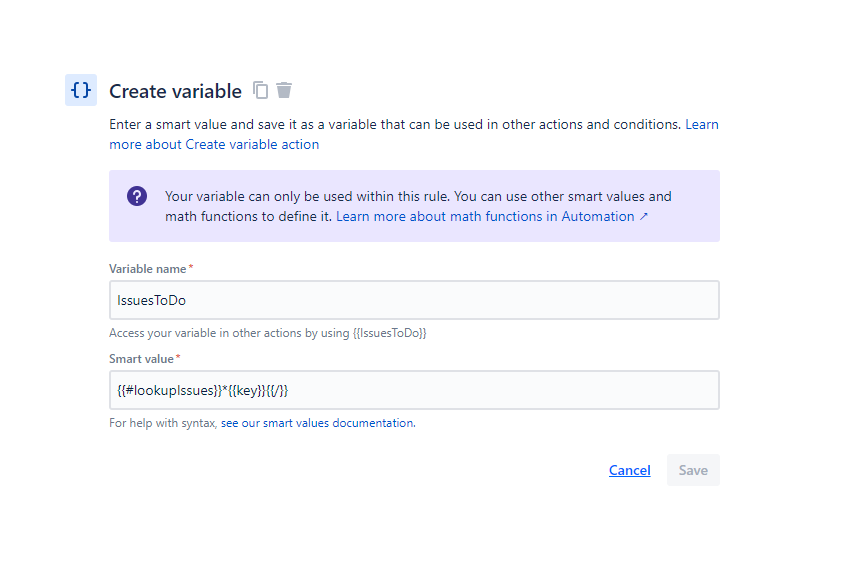
Task: Open the math functions in Automation link
Action: point(485,216)
